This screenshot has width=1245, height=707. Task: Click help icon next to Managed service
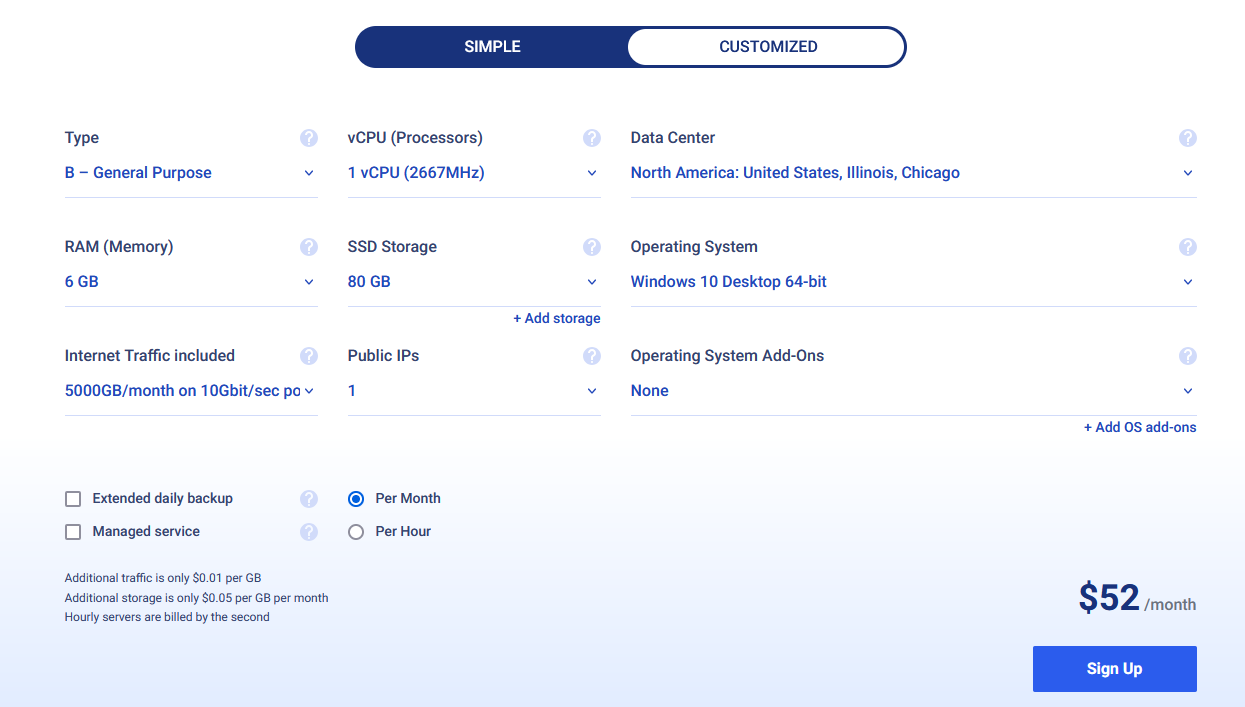pyautogui.click(x=309, y=532)
